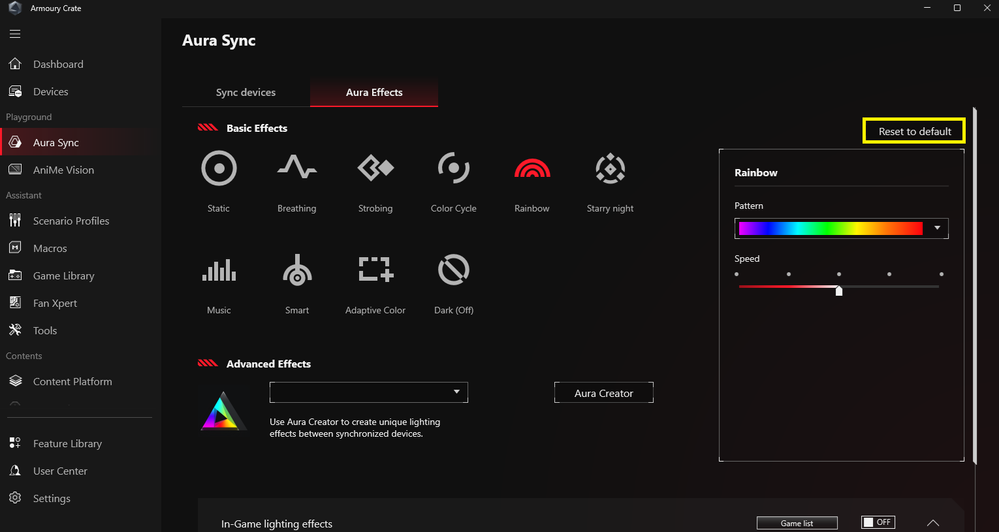The image size is (999, 532).
Task: Select the Adaptive Color effect icon
Action: pyautogui.click(x=375, y=270)
